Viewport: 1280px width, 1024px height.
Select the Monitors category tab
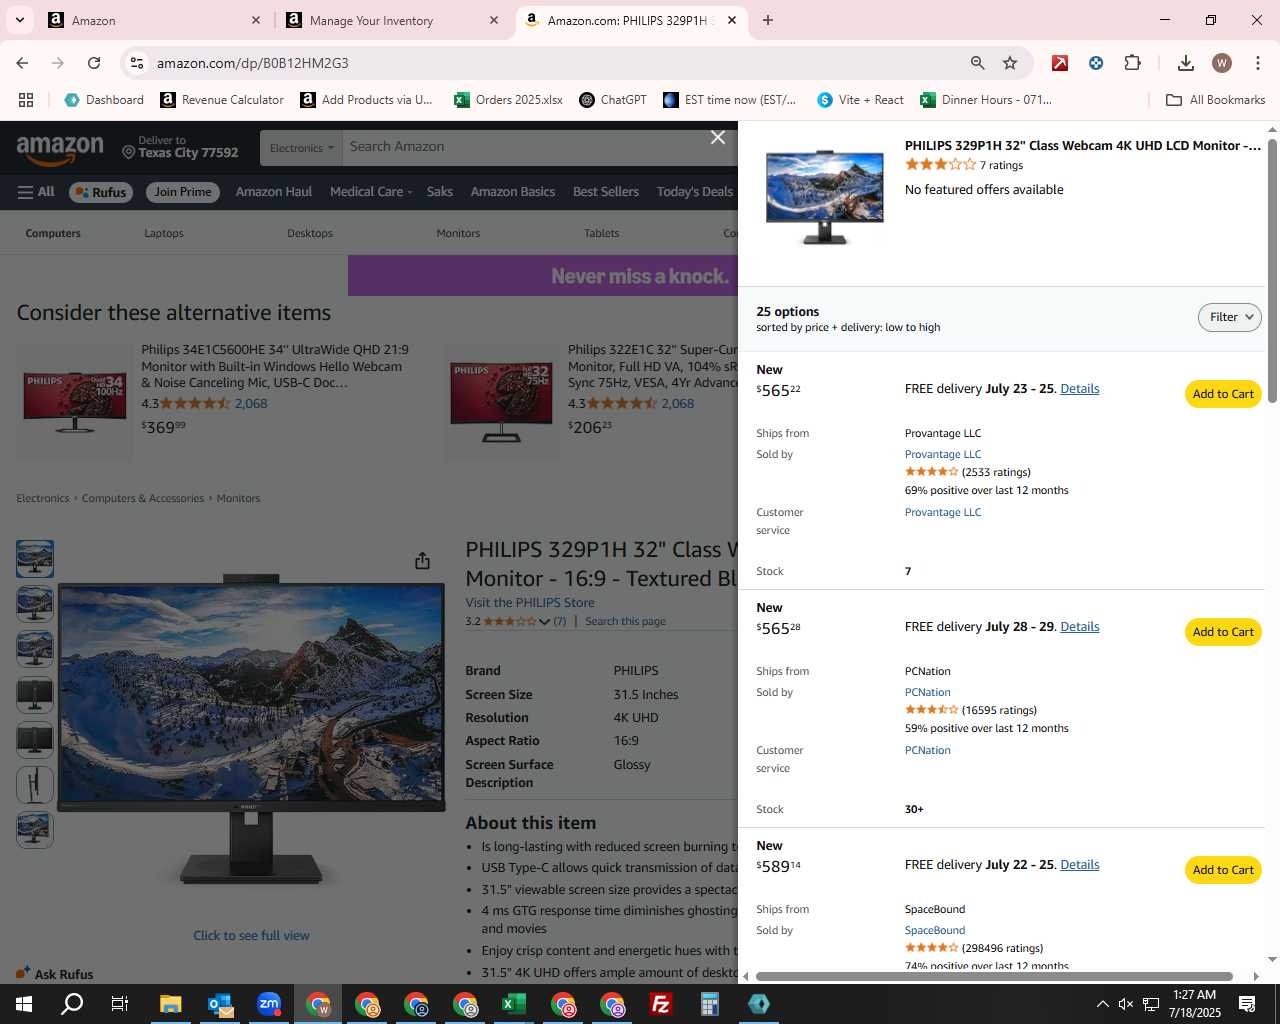(458, 233)
